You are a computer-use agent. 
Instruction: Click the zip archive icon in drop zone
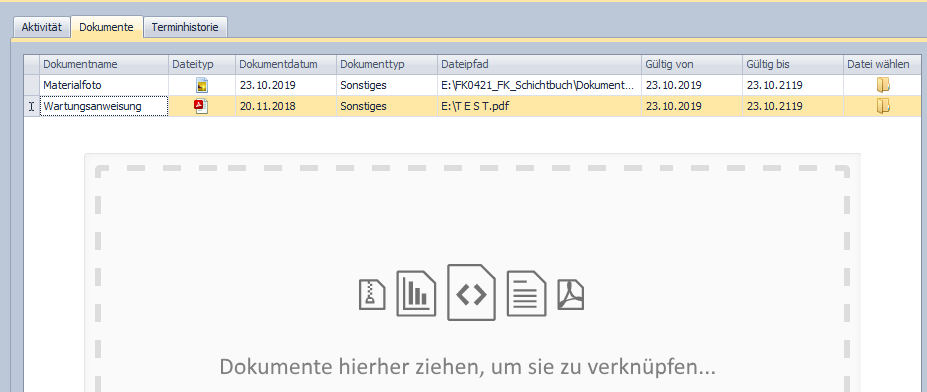pos(372,294)
